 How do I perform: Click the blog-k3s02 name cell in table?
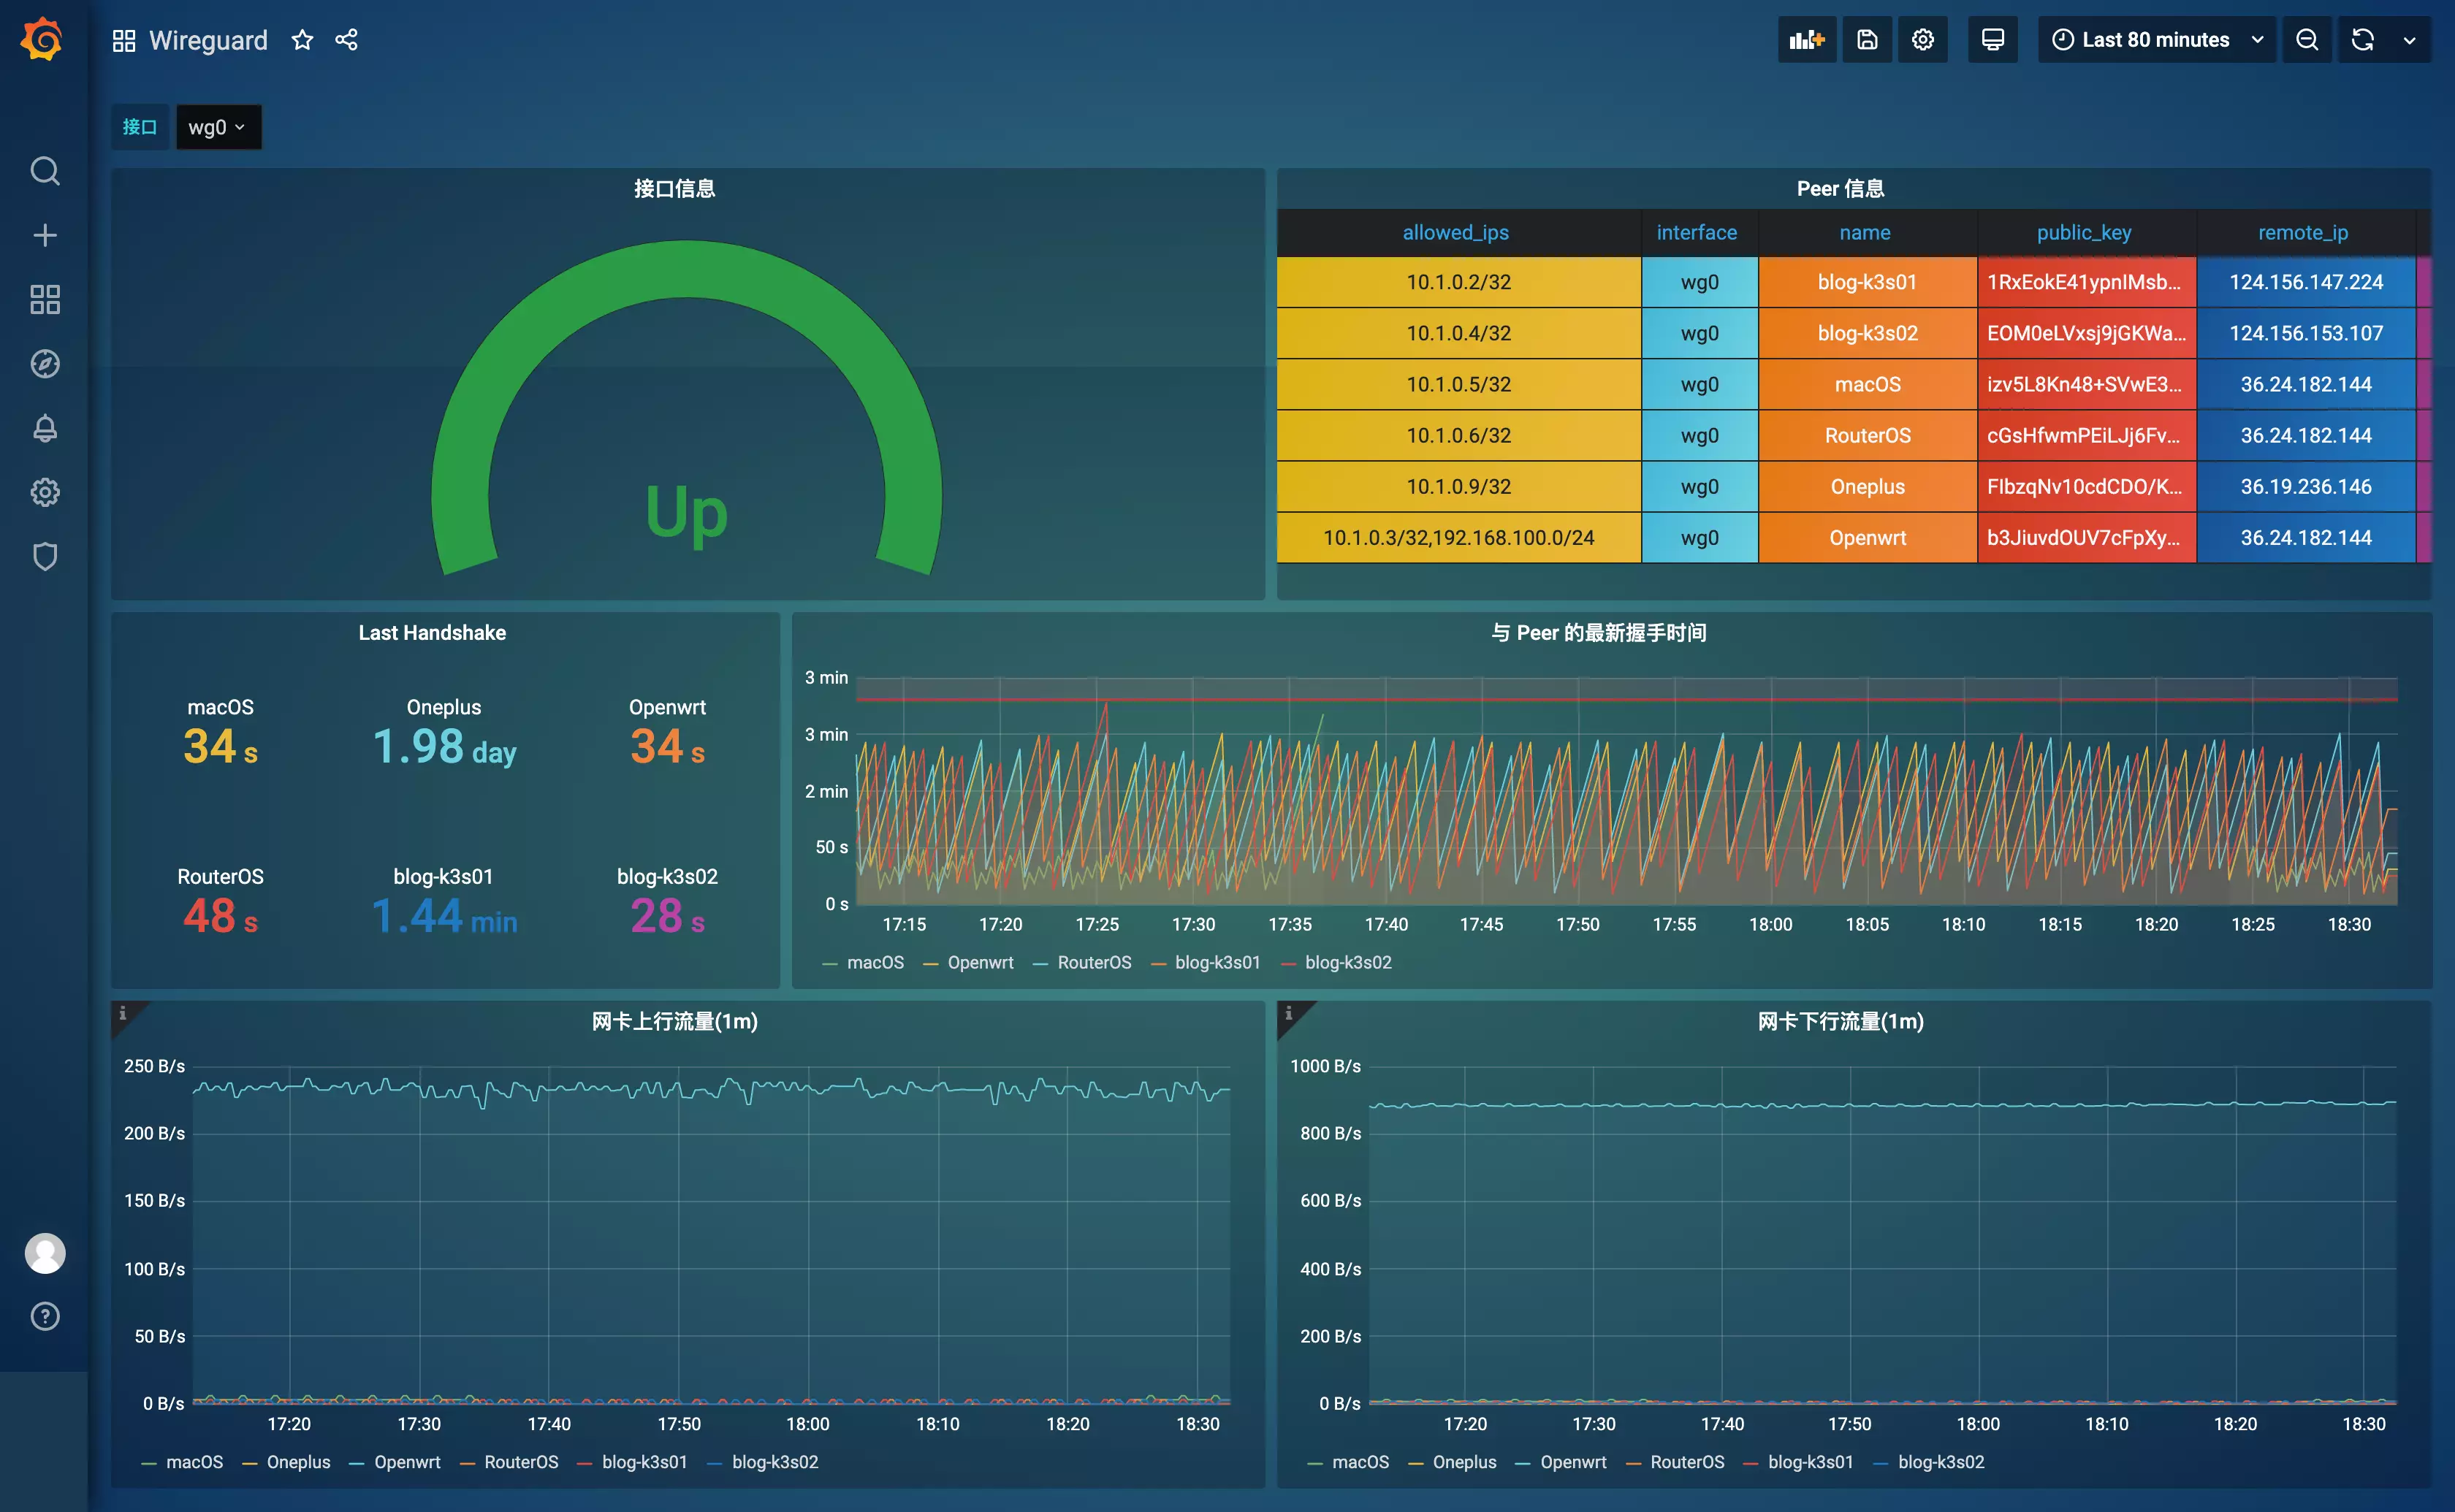(x=1868, y=333)
